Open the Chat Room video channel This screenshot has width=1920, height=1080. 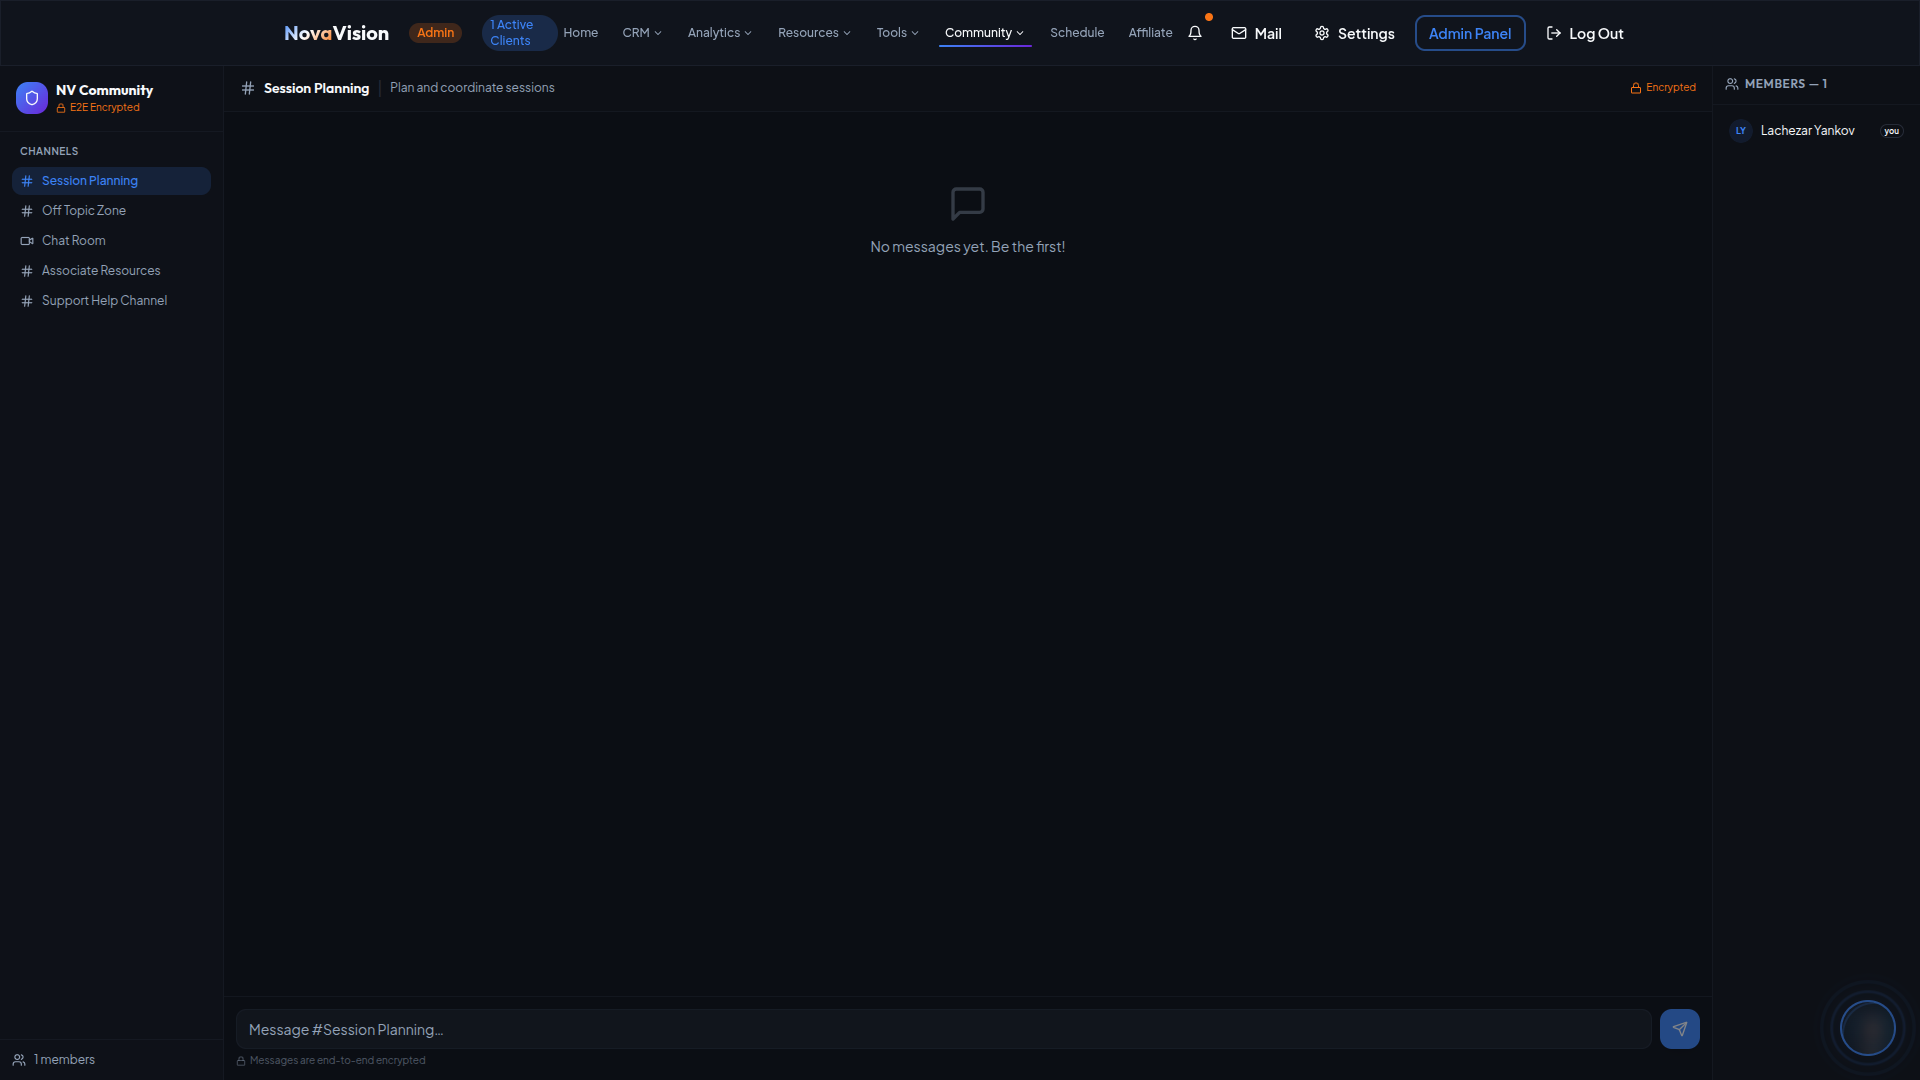tap(73, 241)
